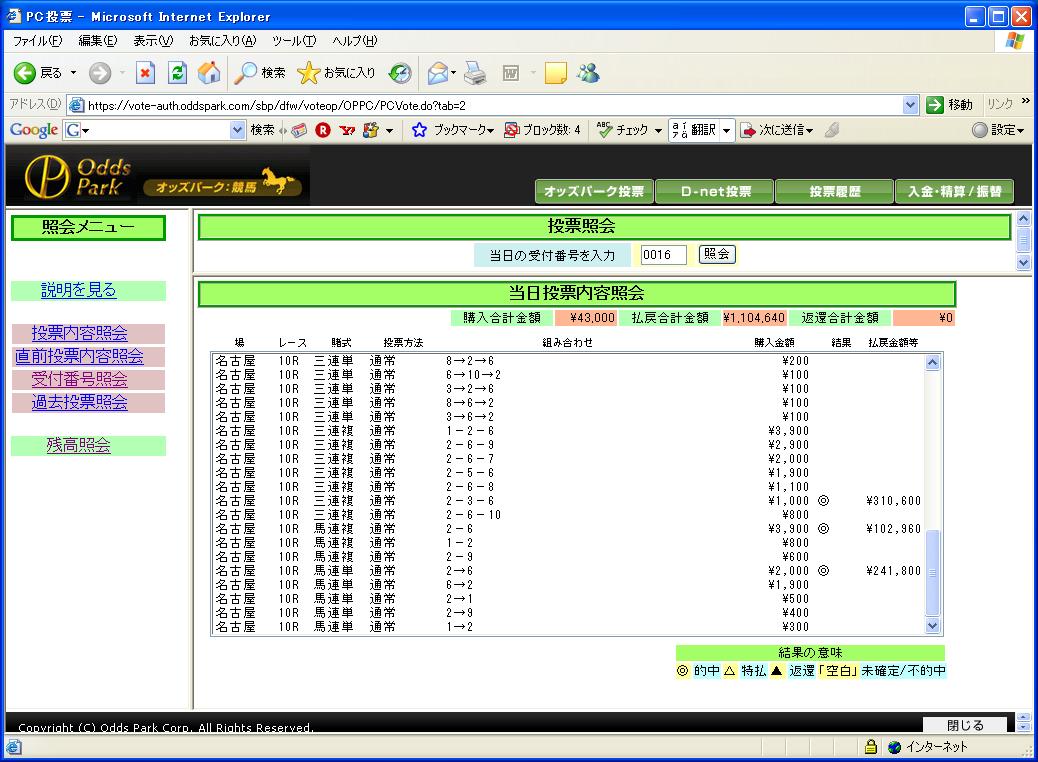Open the 受付番号照会 link
1038x762 pixels.
(x=79, y=379)
